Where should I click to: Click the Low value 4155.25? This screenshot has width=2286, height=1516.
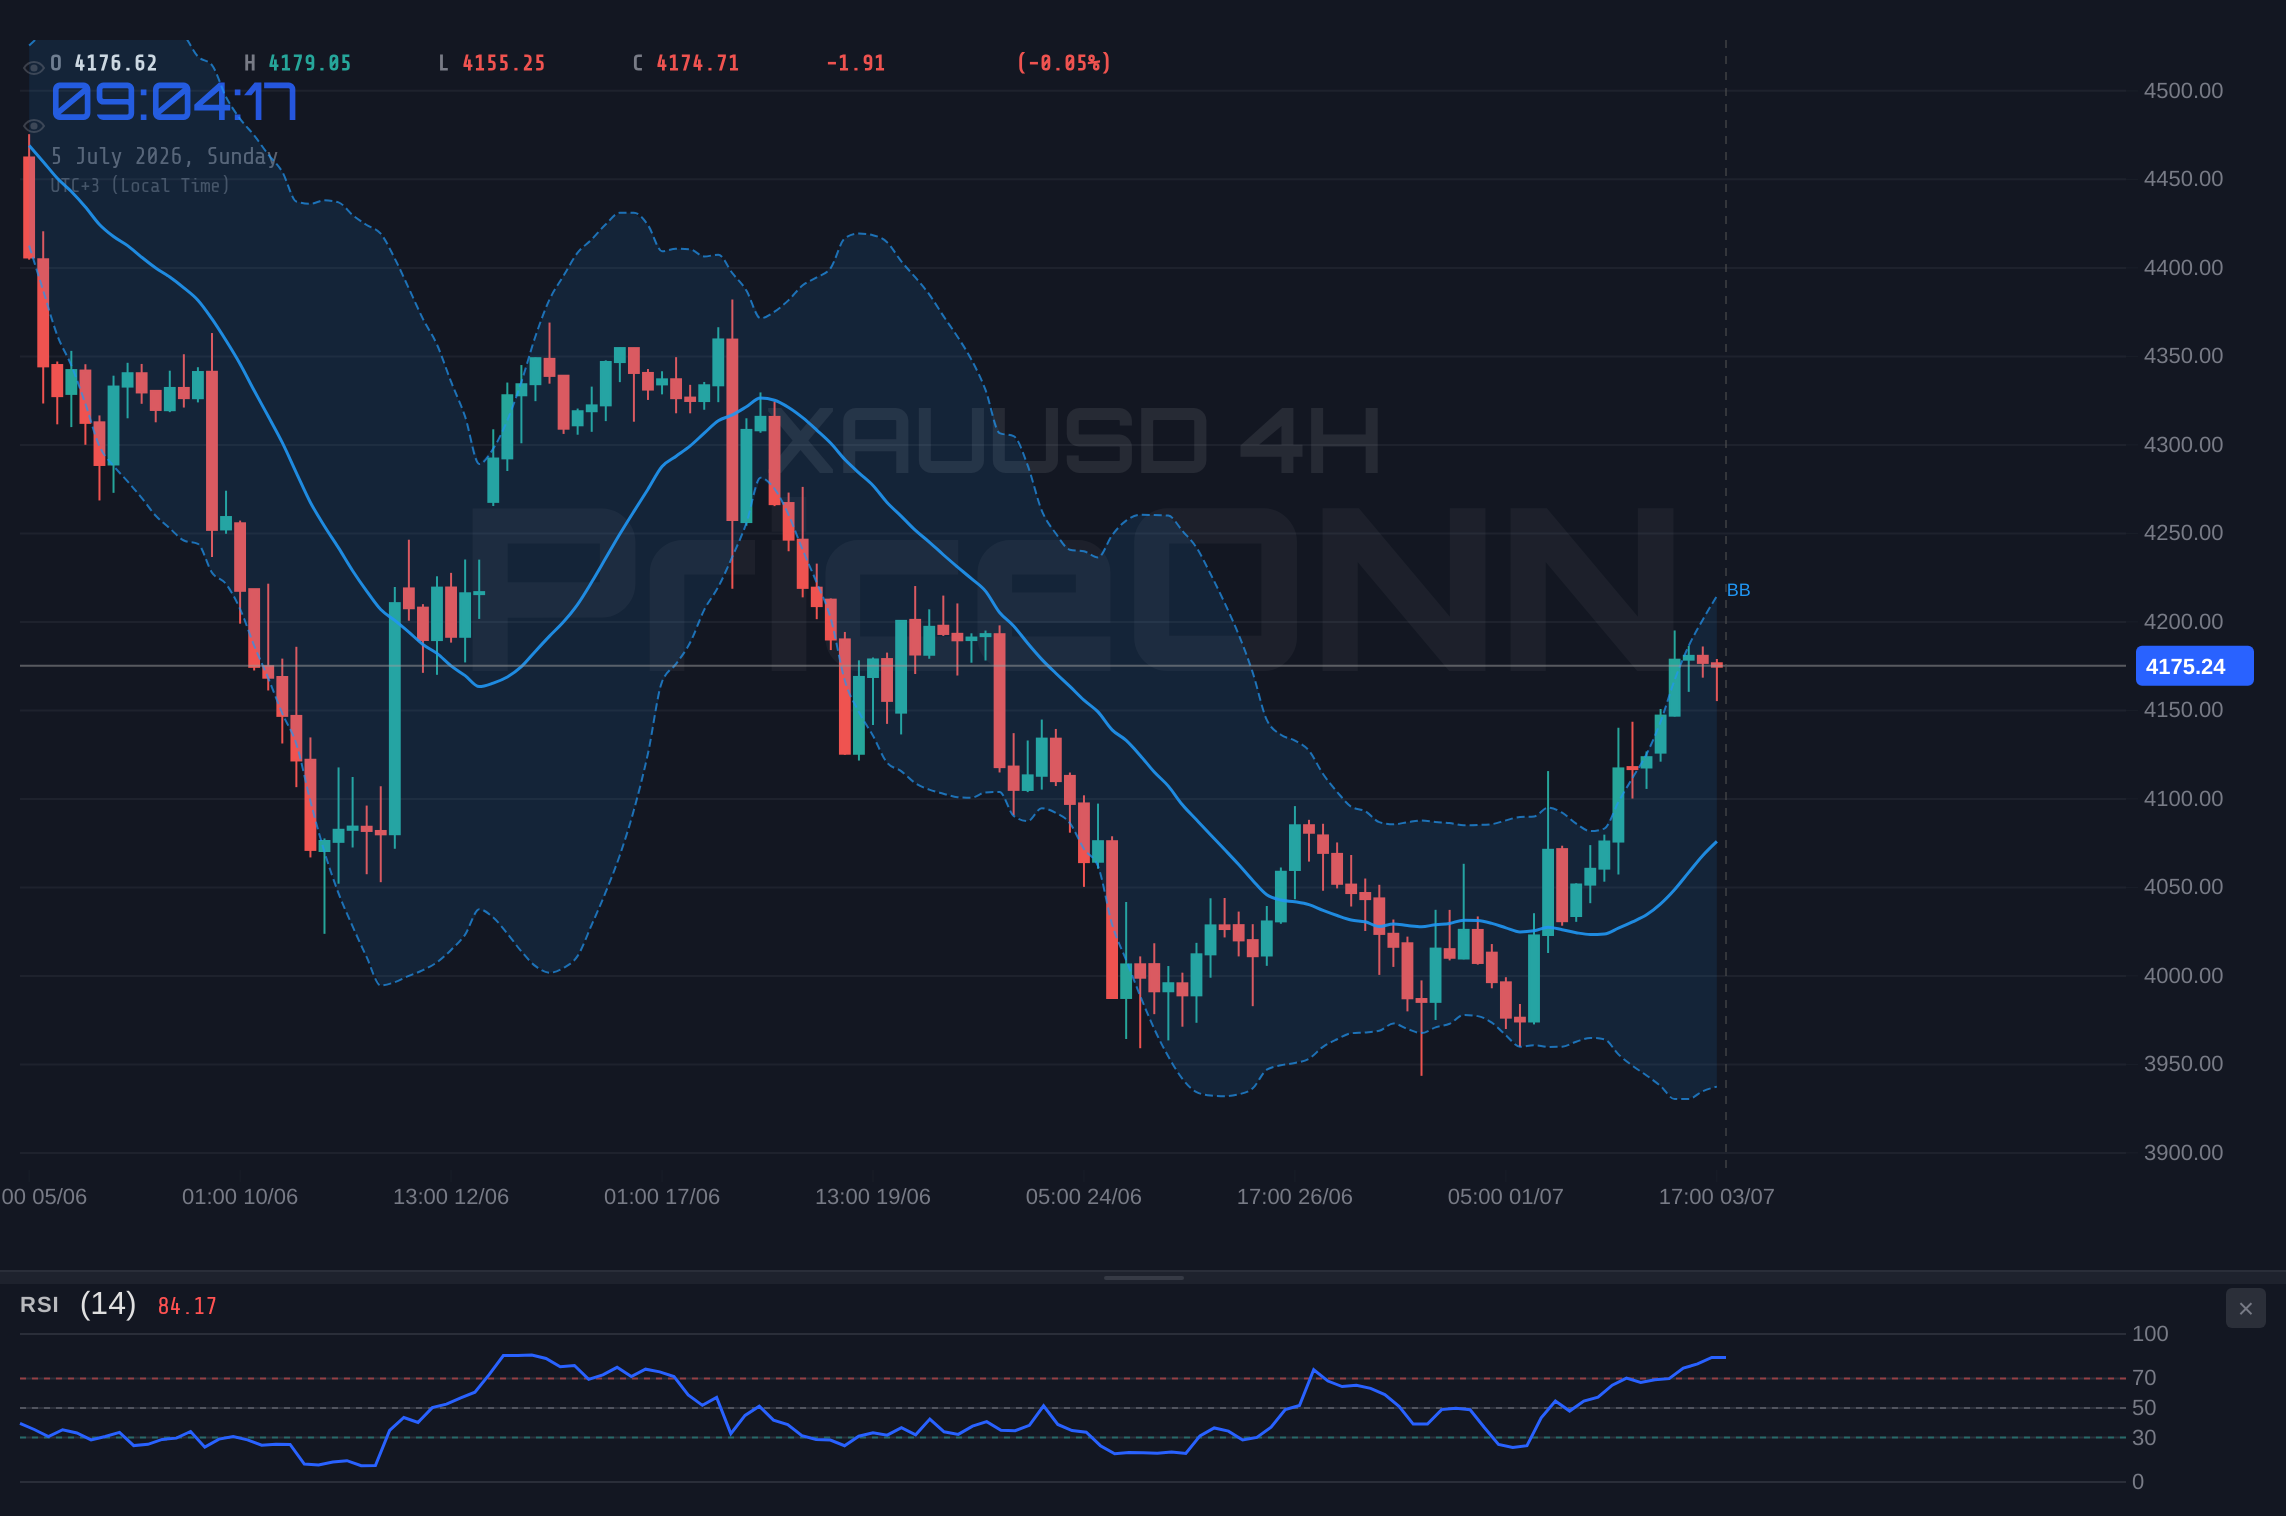click(x=504, y=63)
